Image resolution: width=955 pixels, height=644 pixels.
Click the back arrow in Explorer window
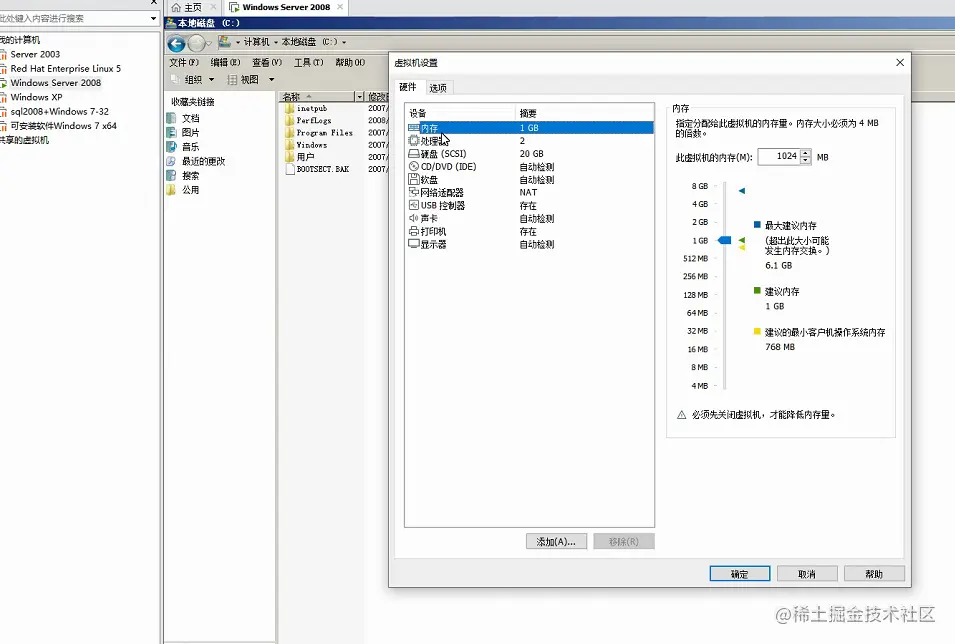pyautogui.click(x=177, y=43)
